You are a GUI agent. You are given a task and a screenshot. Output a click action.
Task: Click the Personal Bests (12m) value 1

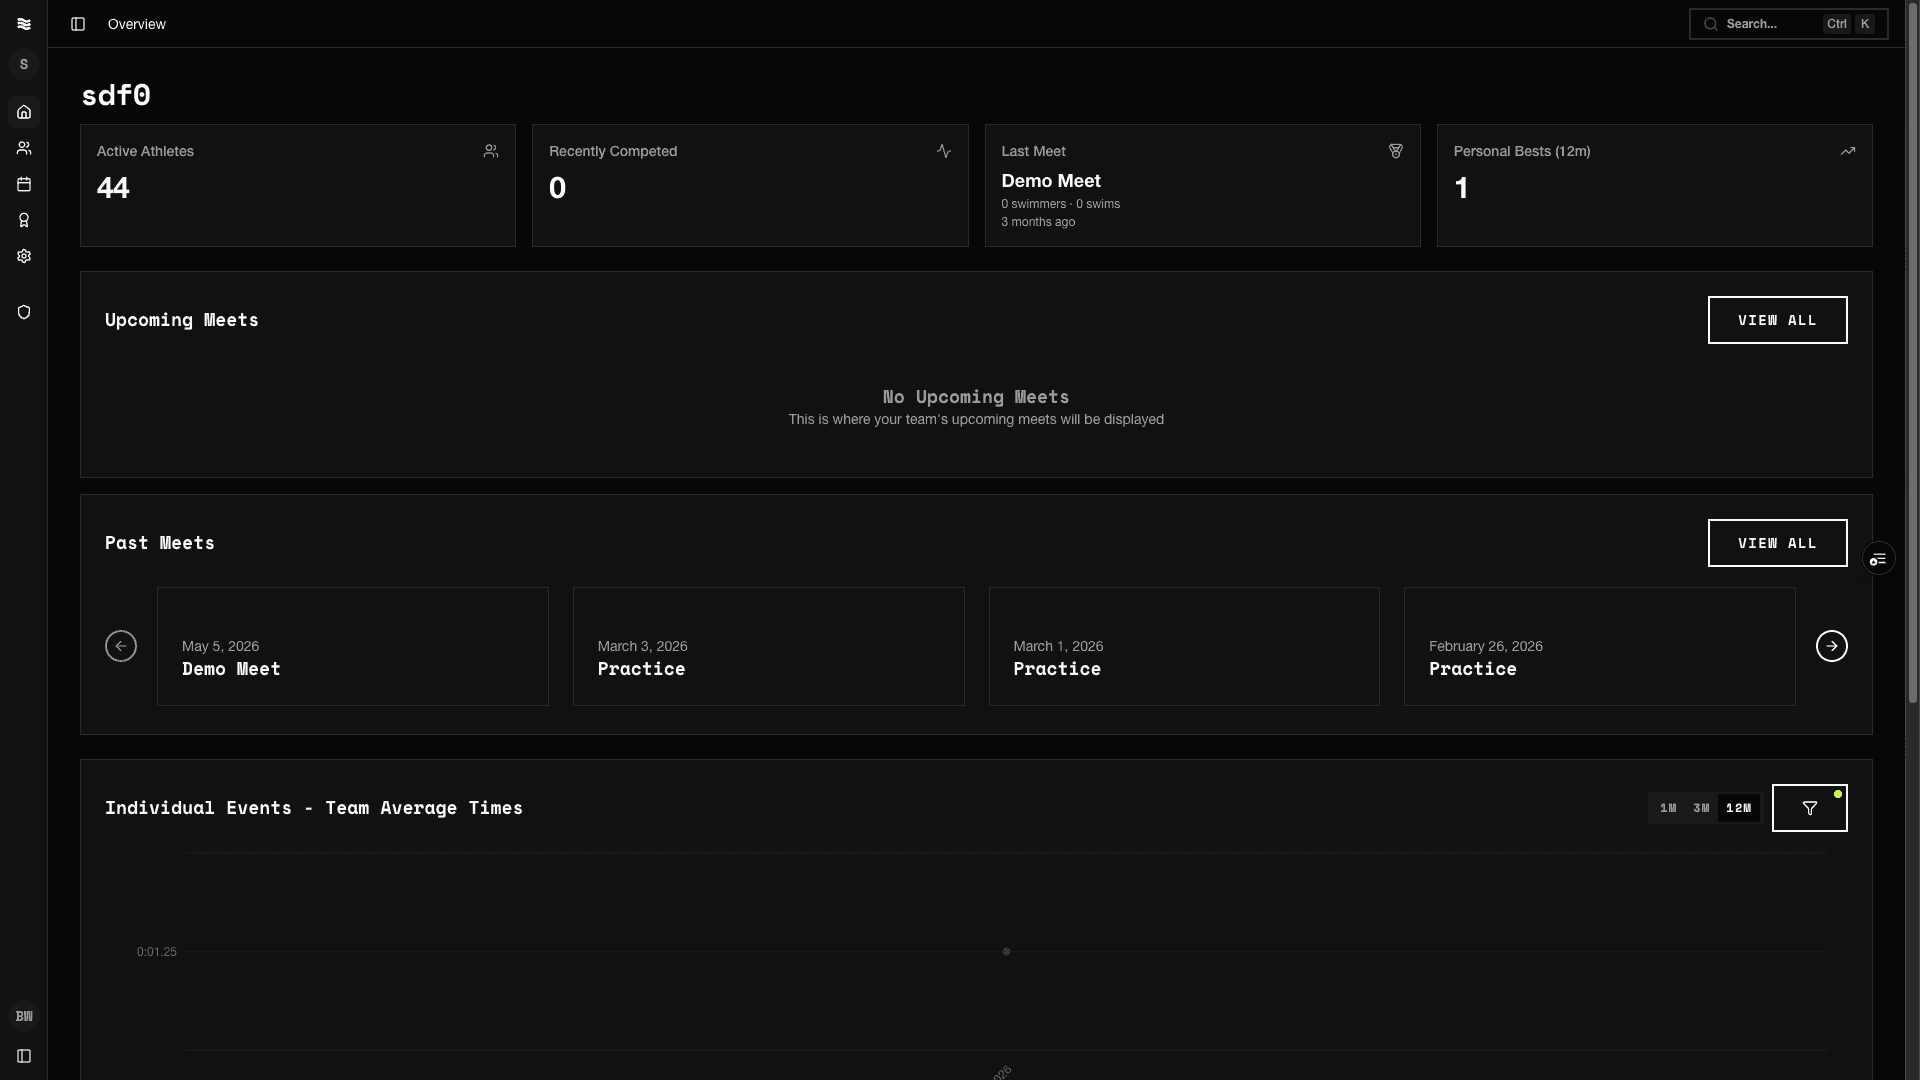tap(1461, 188)
